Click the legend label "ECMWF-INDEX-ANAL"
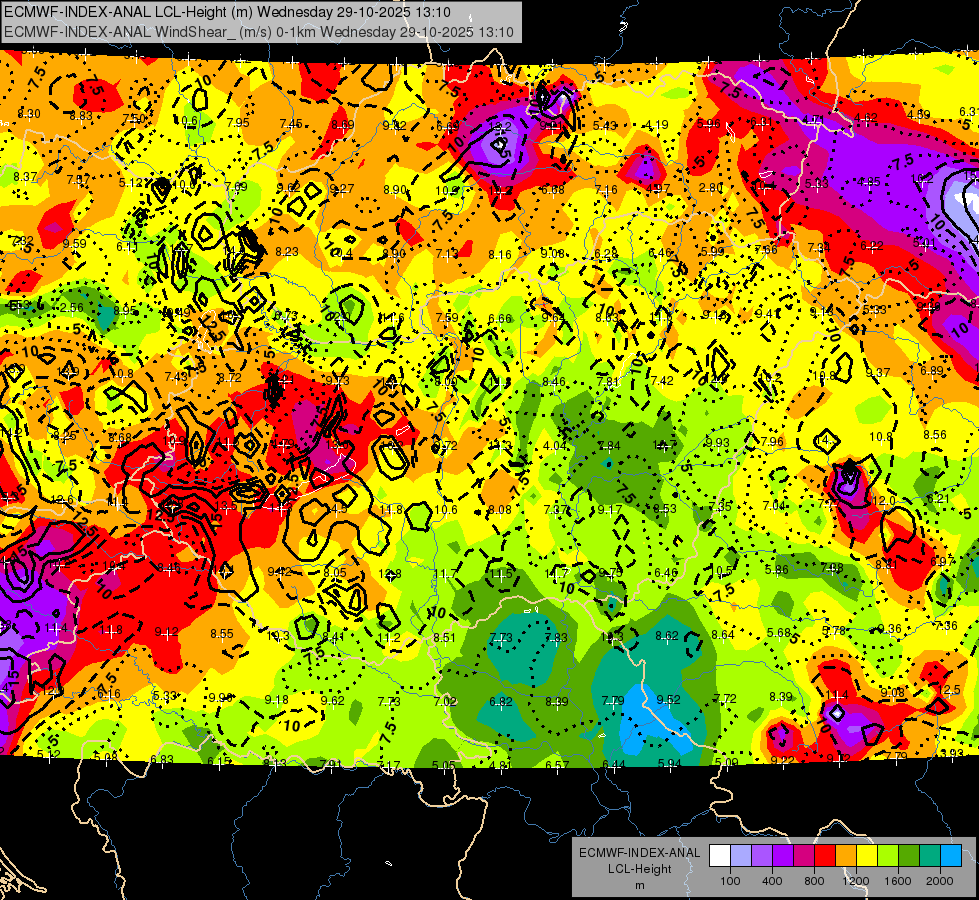Viewport: 979px width, 900px height. 639,853
